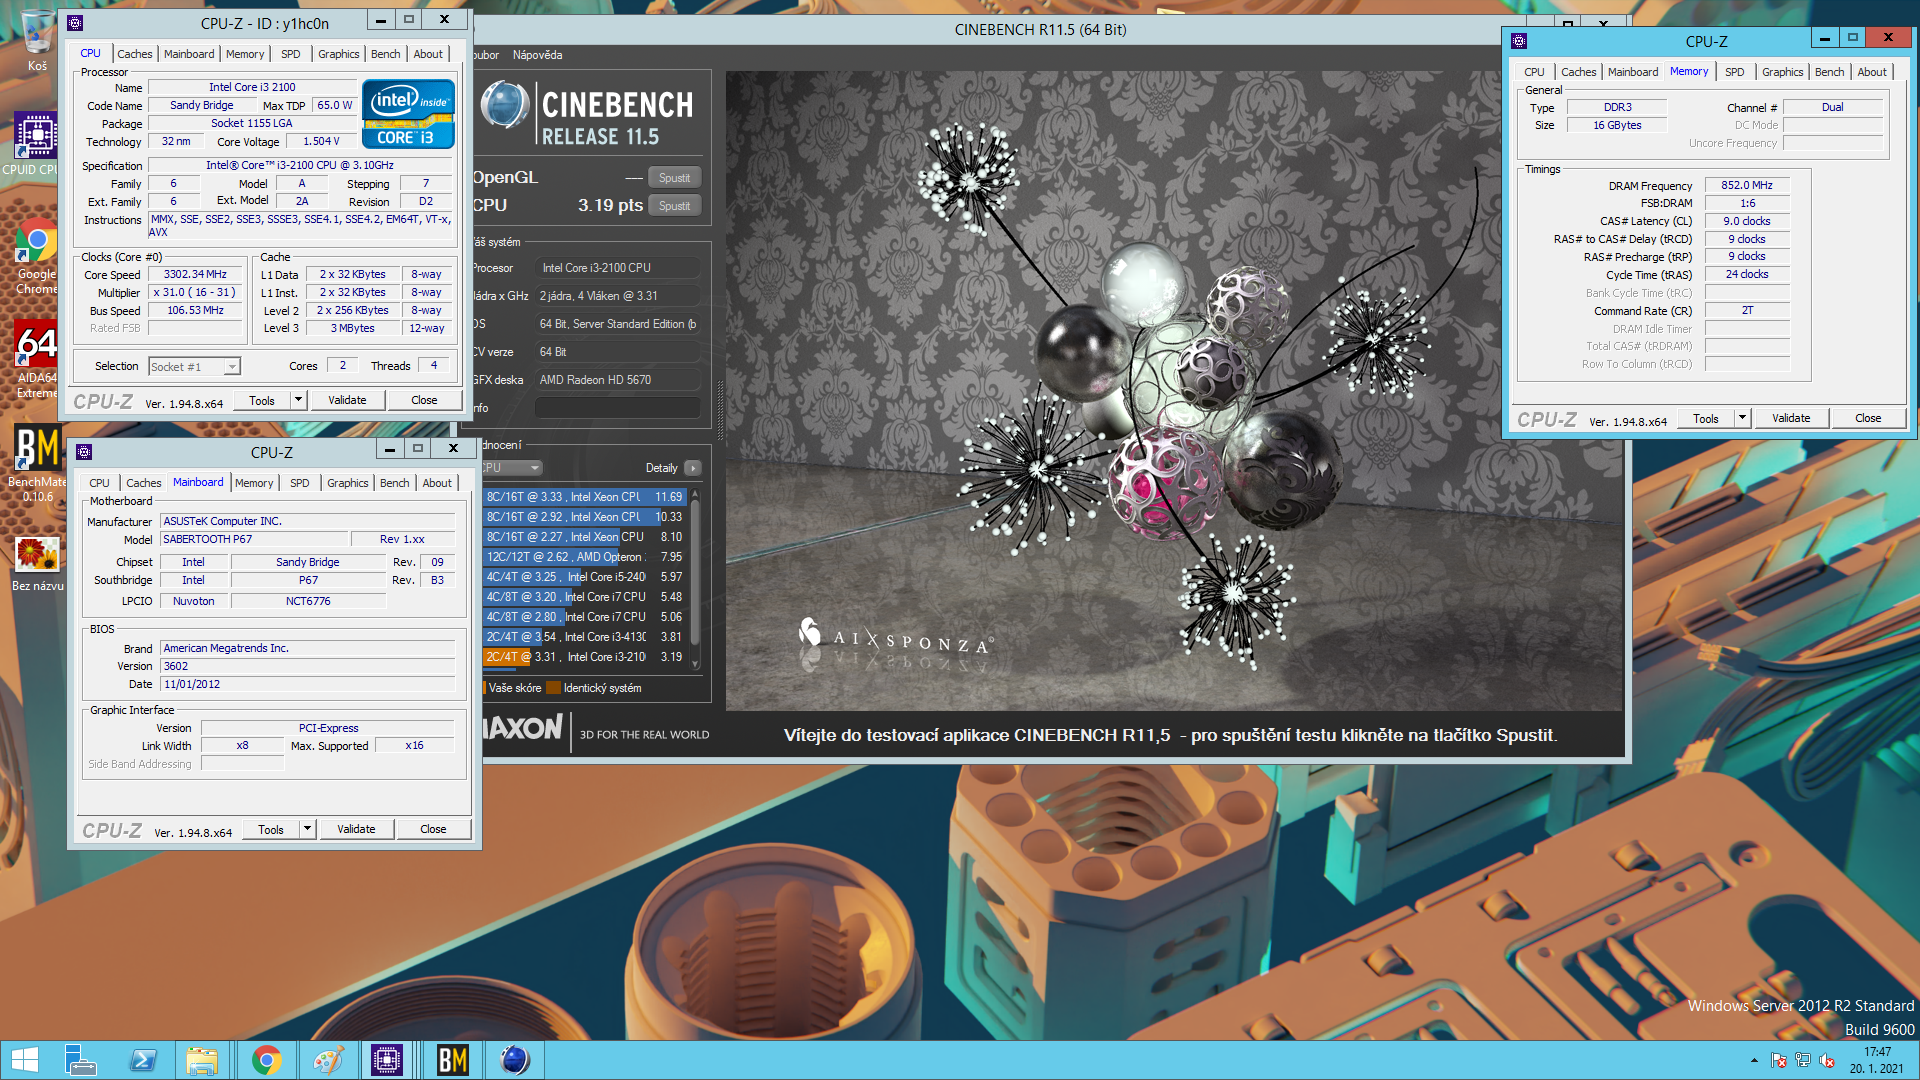1920x1080 pixels.
Task: Click the muted volume tray icon
Action: (1827, 1060)
